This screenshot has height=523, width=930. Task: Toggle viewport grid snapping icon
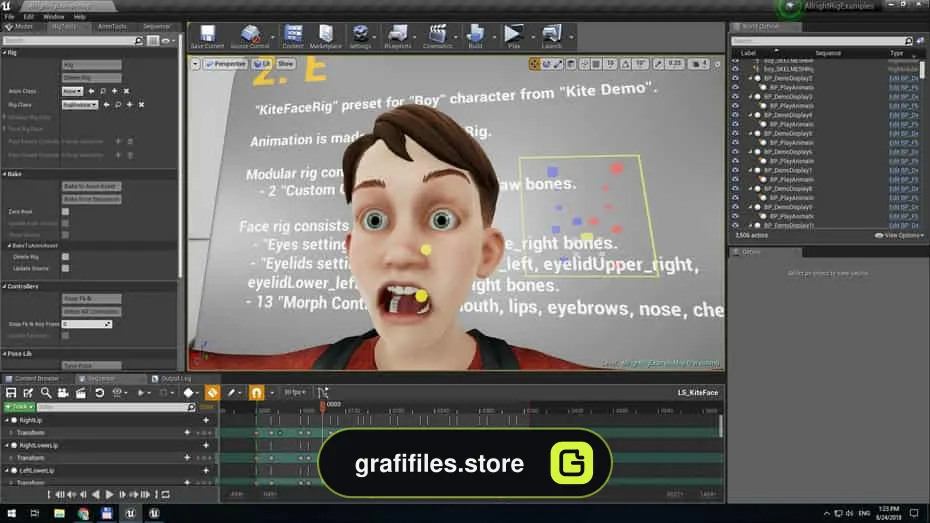[597, 64]
